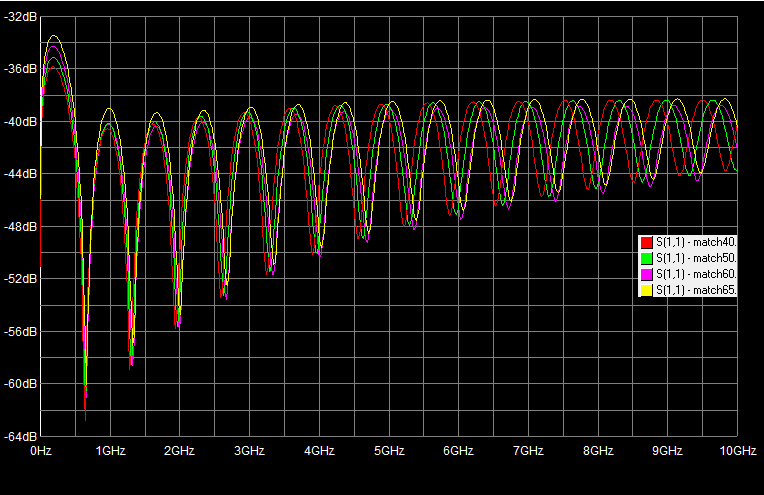The height and width of the screenshot is (495, 764).
Task: Click the -60dB axis label
Action: [x=20, y=384]
